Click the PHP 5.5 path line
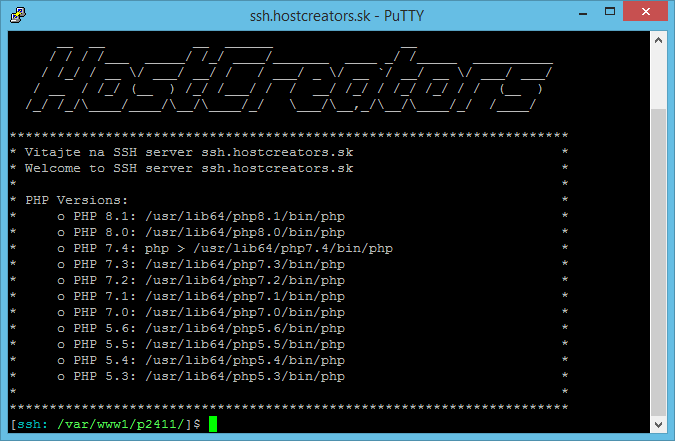Screen dimensions: 675x441 click(201, 344)
